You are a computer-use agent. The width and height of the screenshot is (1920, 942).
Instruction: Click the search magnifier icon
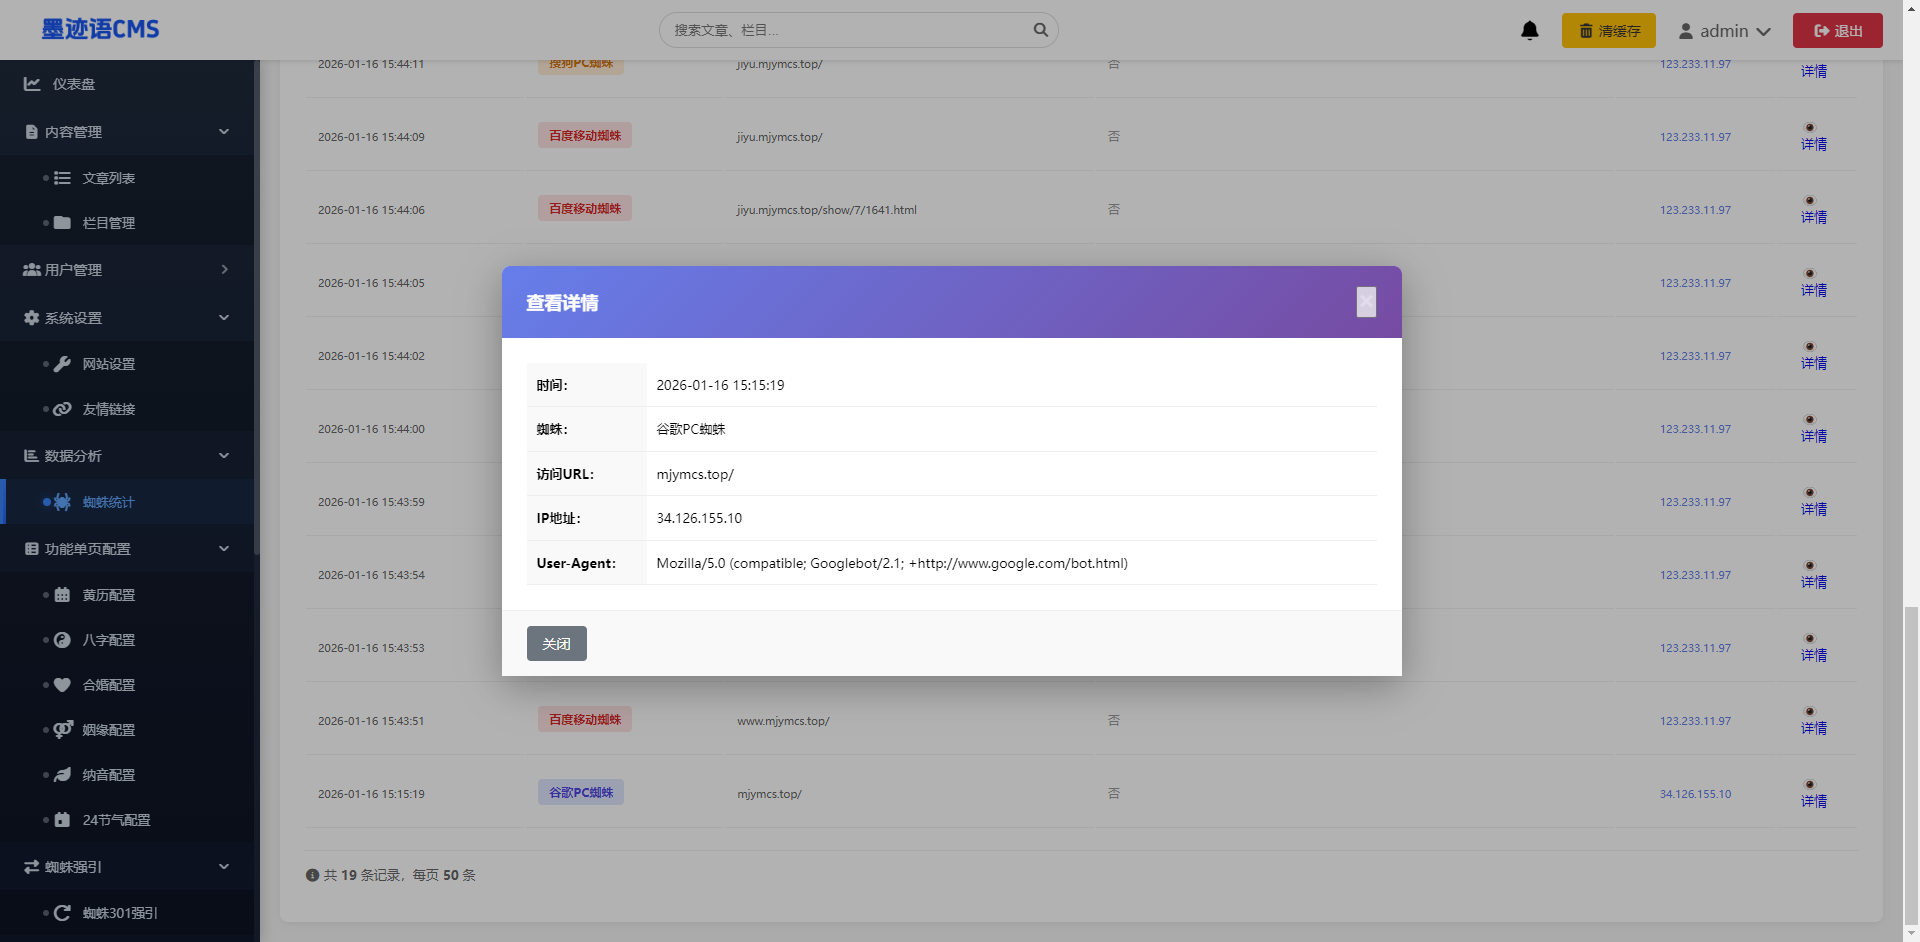(1040, 30)
